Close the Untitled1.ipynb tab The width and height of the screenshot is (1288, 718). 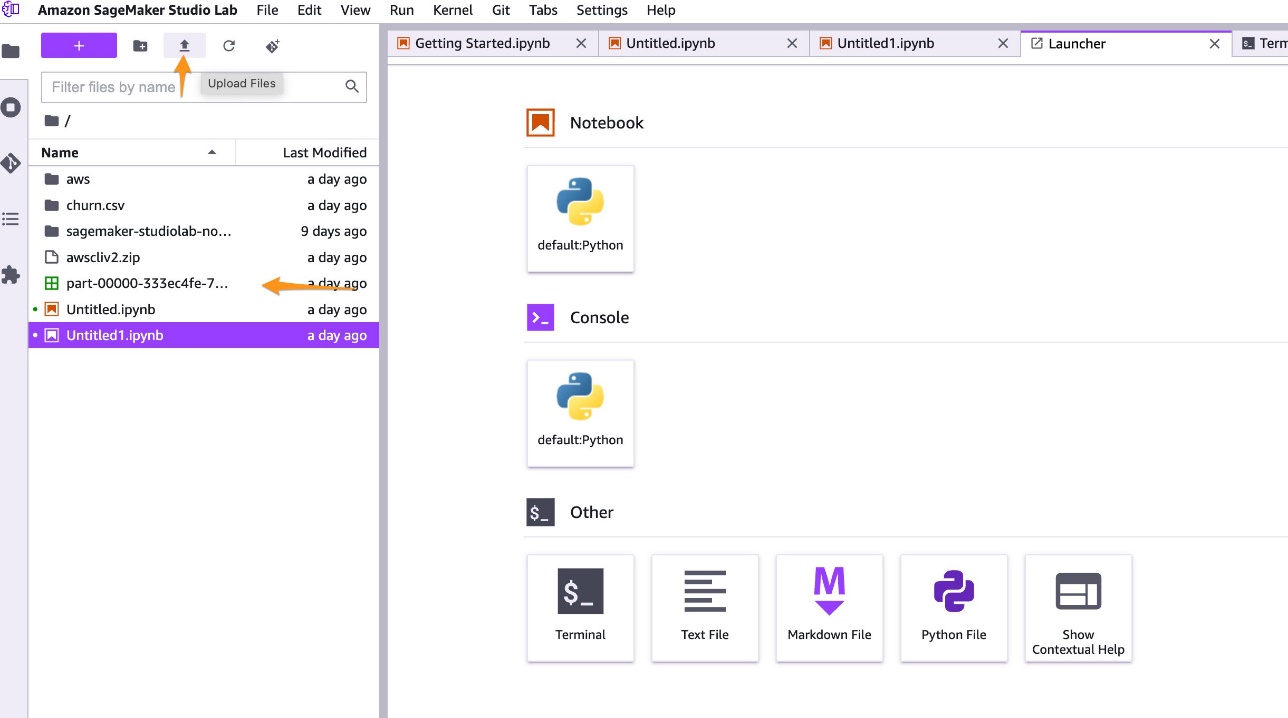coord(1004,44)
